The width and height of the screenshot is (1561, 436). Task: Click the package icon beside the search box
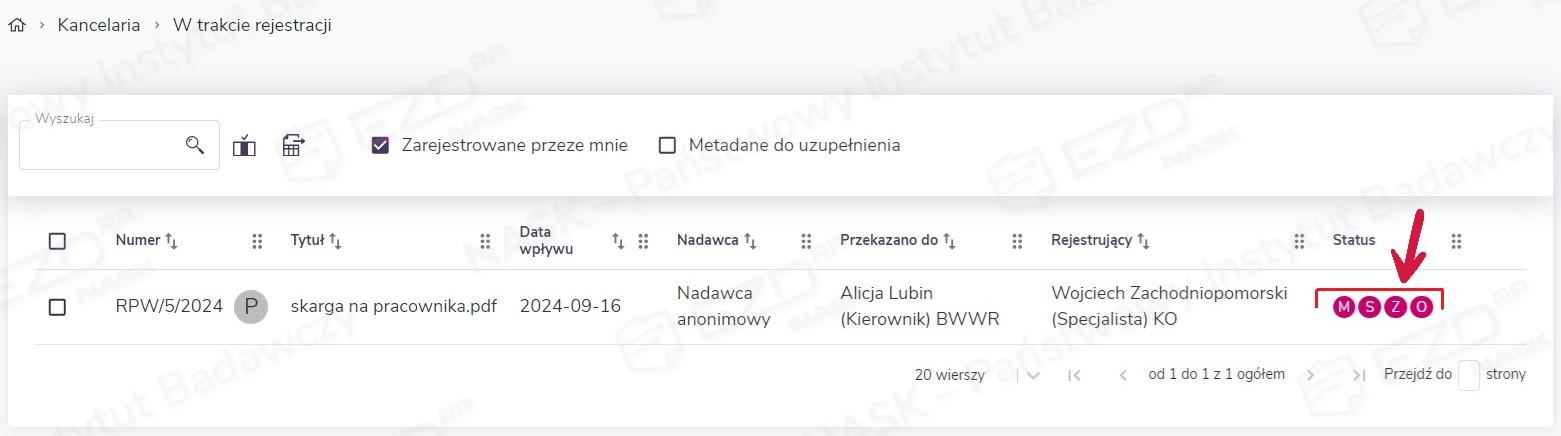(x=244, y=146)
